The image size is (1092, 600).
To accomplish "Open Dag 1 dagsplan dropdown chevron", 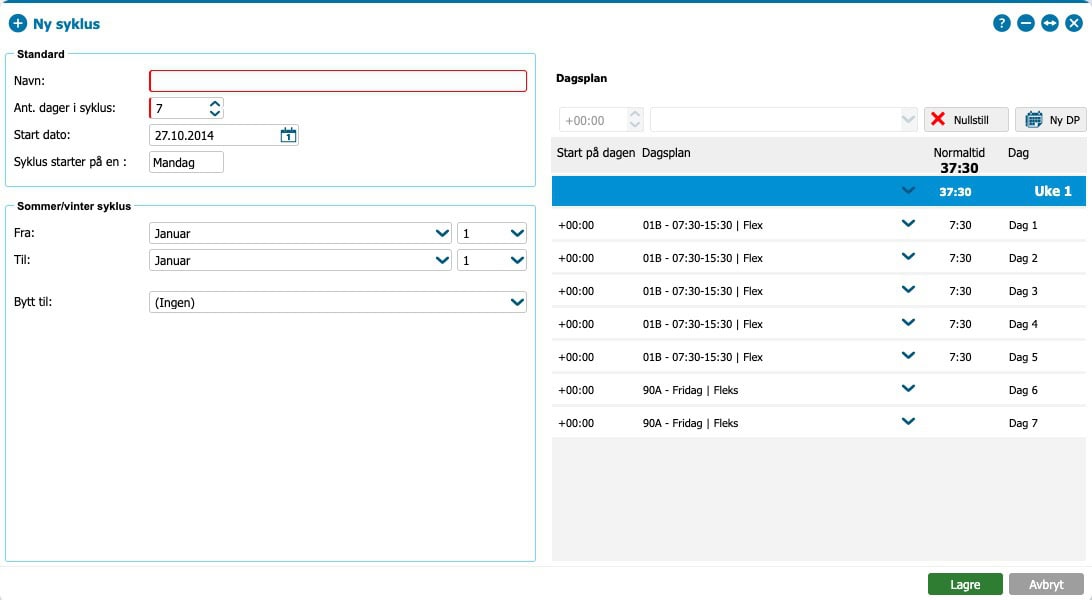I will (908, 223).
